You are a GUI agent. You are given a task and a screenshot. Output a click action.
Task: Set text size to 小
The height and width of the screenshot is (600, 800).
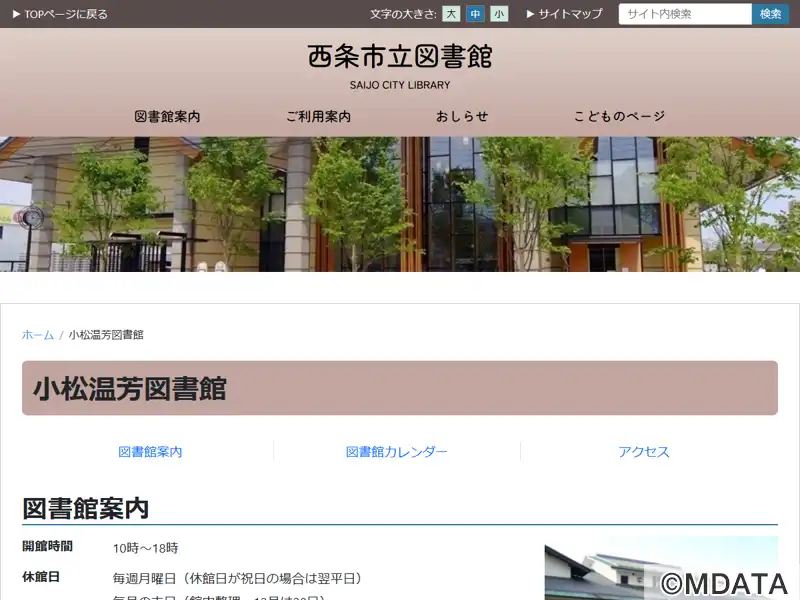click(499, 14)
